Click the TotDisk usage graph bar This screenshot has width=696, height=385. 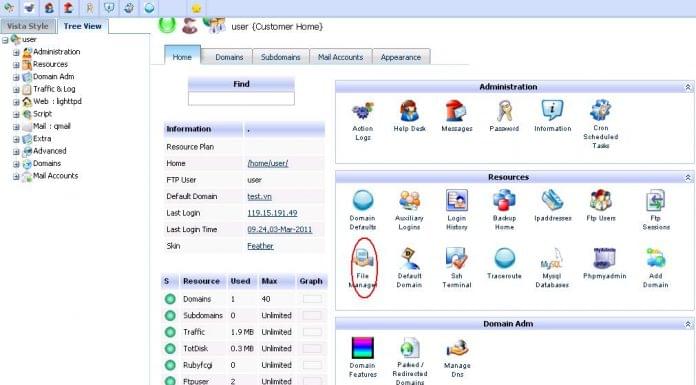click(x=312, y=348)
